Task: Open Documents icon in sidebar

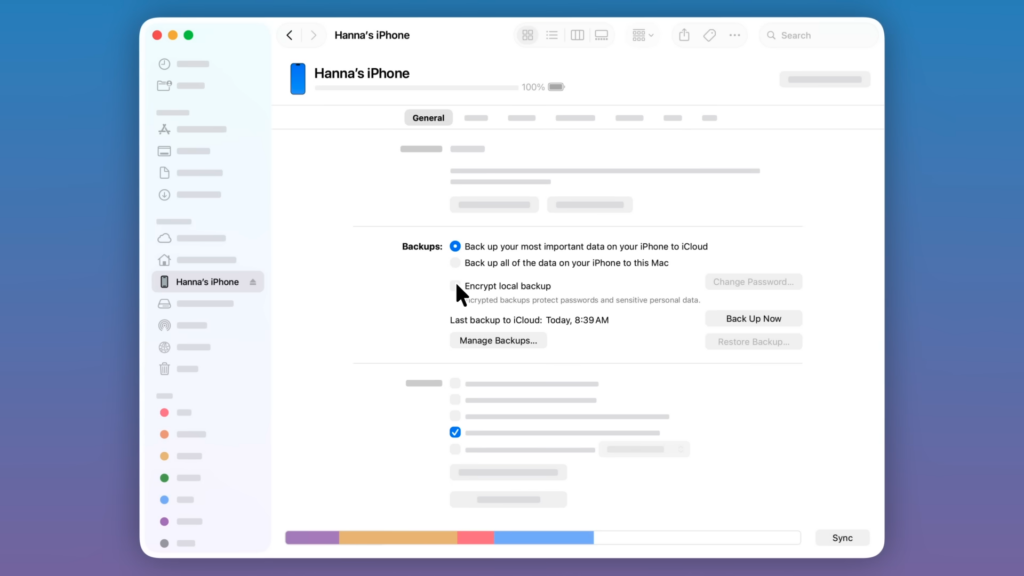Action: pos(165,173)
